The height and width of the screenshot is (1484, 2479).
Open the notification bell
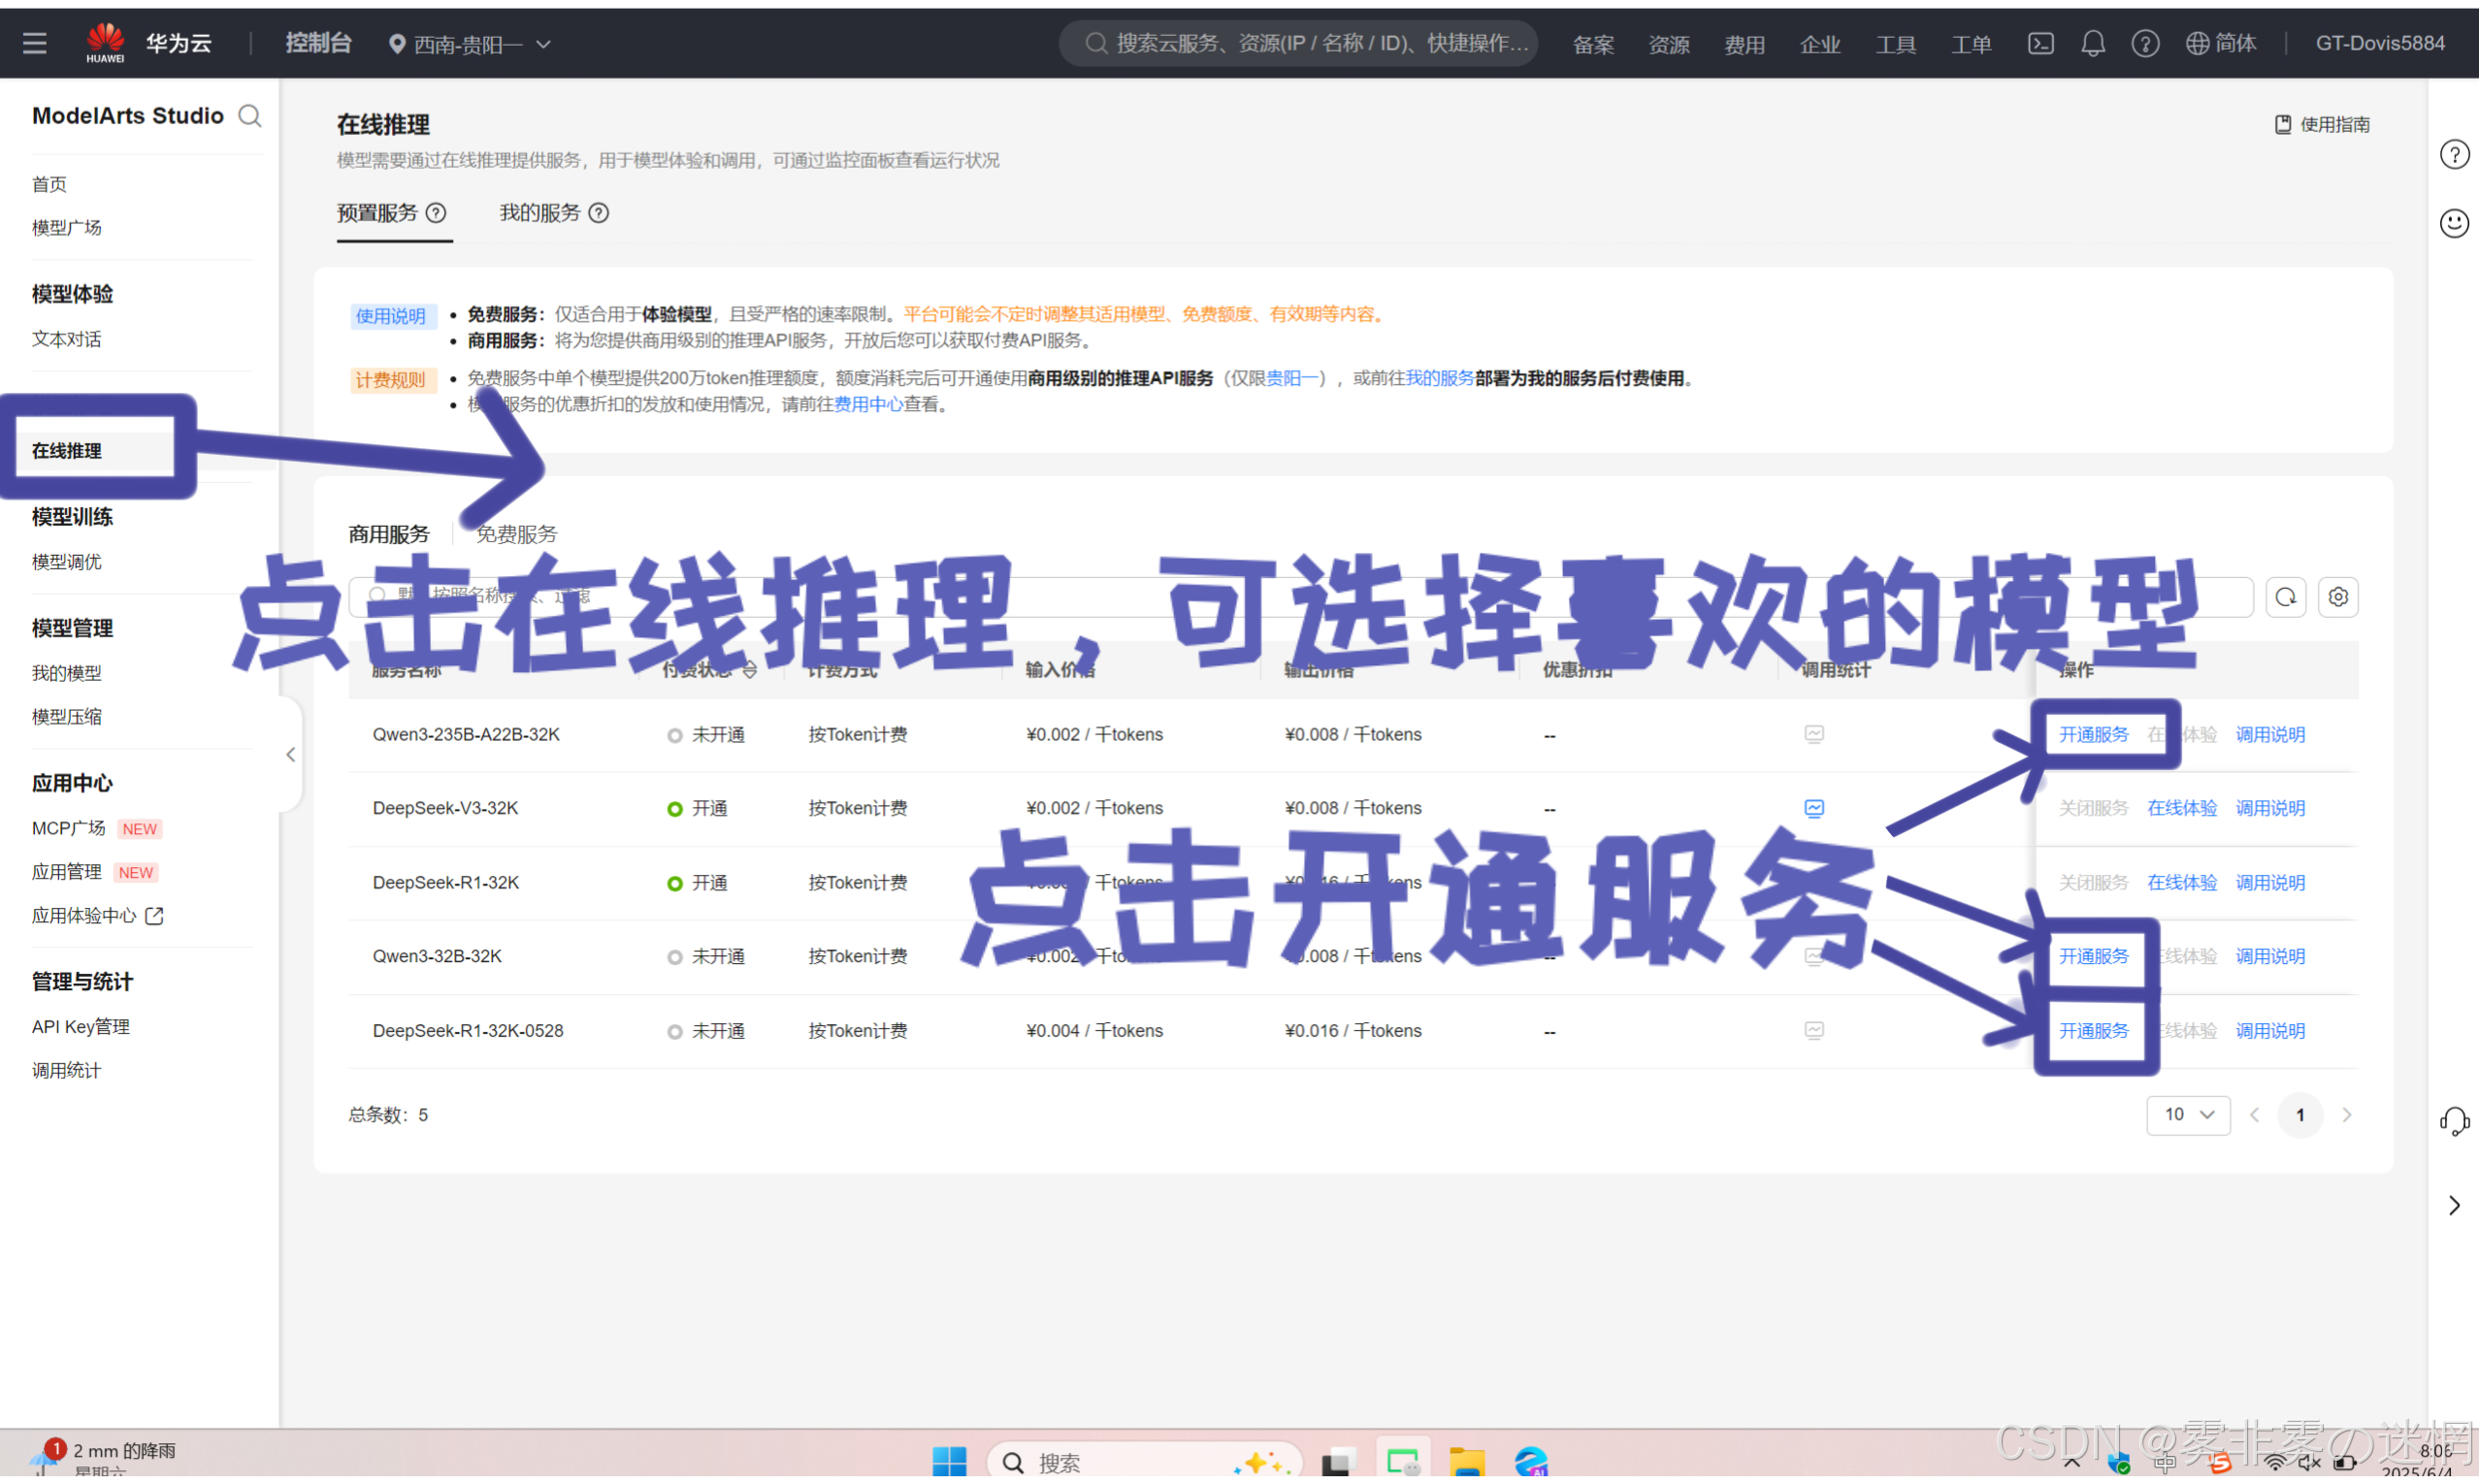coord(2092,43)
